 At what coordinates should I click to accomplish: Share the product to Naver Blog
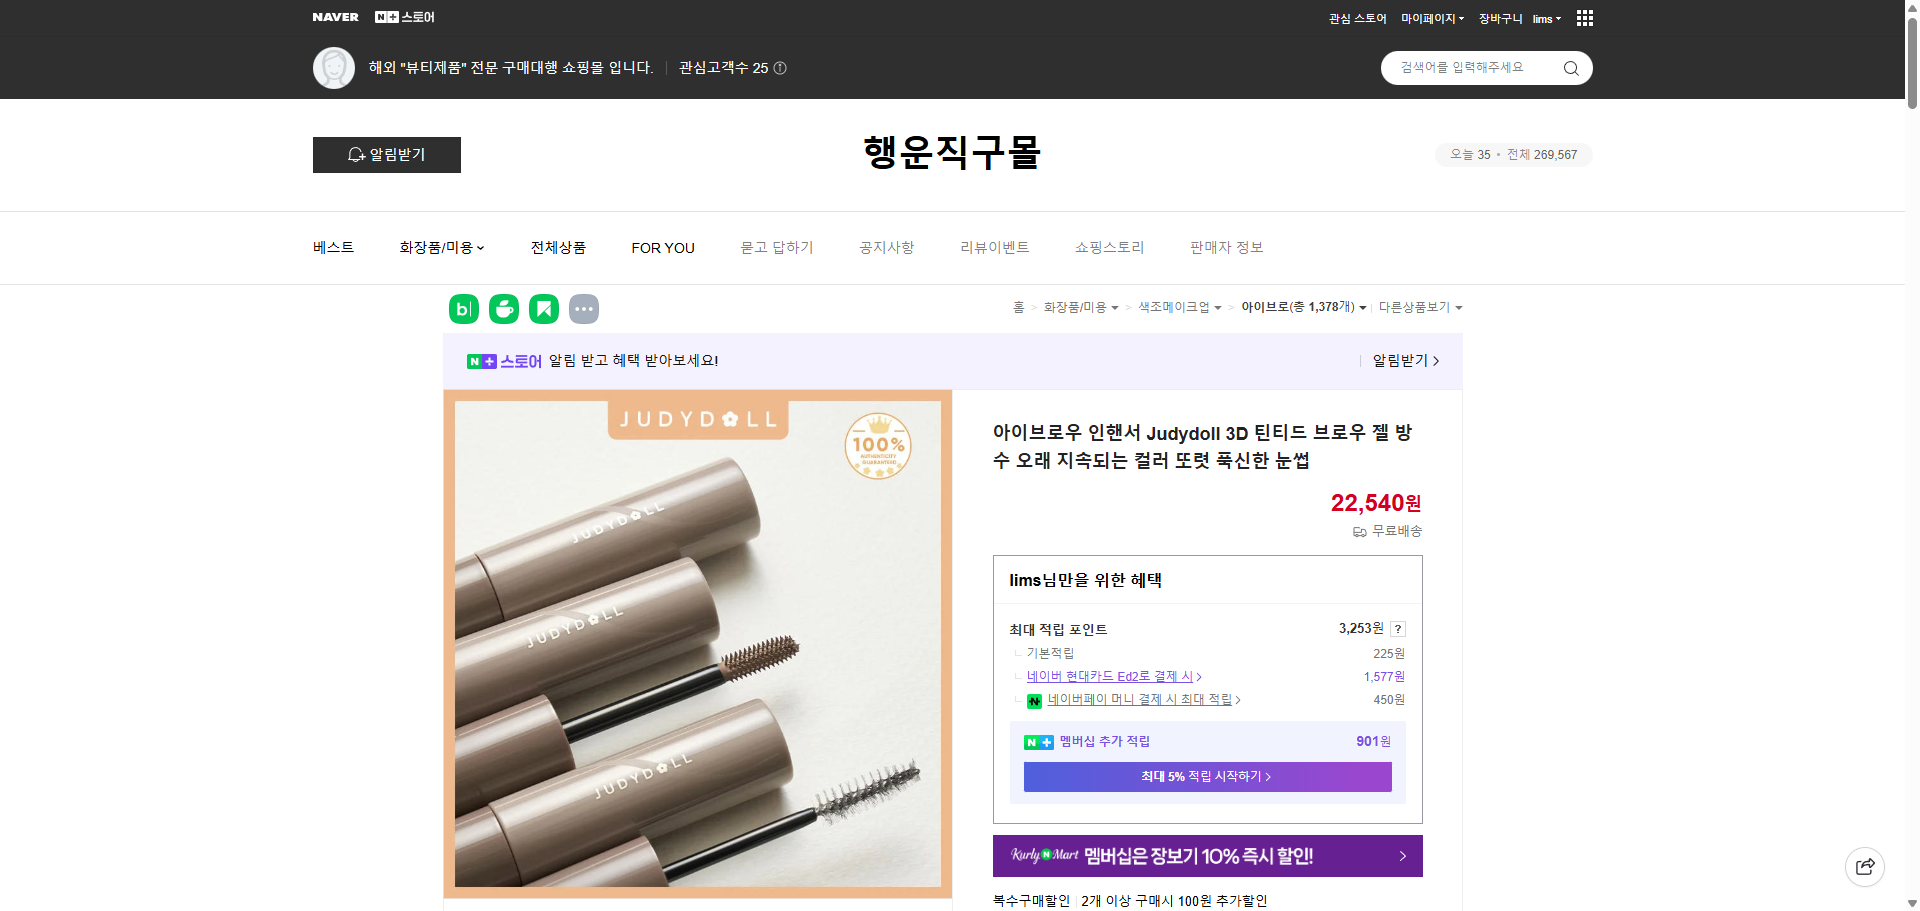point(463,308)
